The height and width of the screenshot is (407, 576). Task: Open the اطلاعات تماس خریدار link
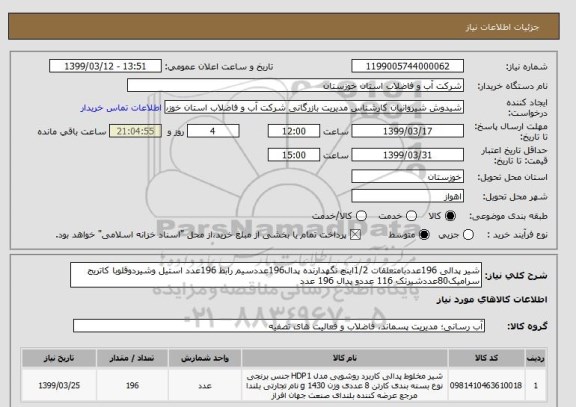click(121, 108)
